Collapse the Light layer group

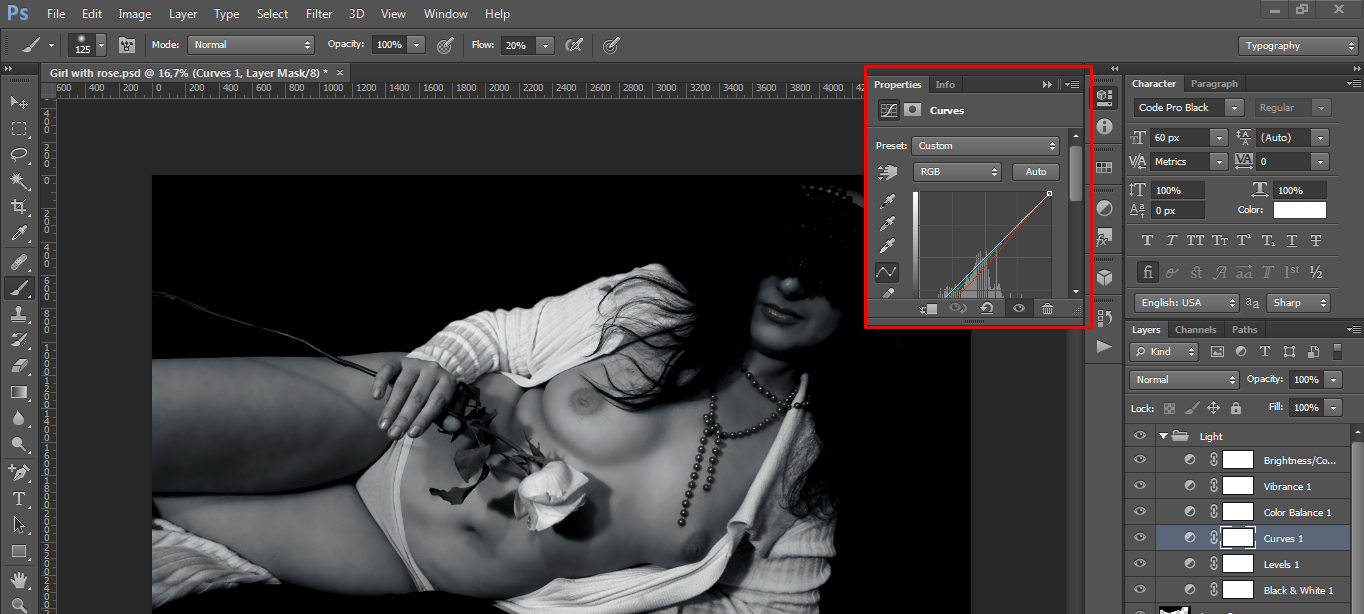click(x=1163, y=436)
